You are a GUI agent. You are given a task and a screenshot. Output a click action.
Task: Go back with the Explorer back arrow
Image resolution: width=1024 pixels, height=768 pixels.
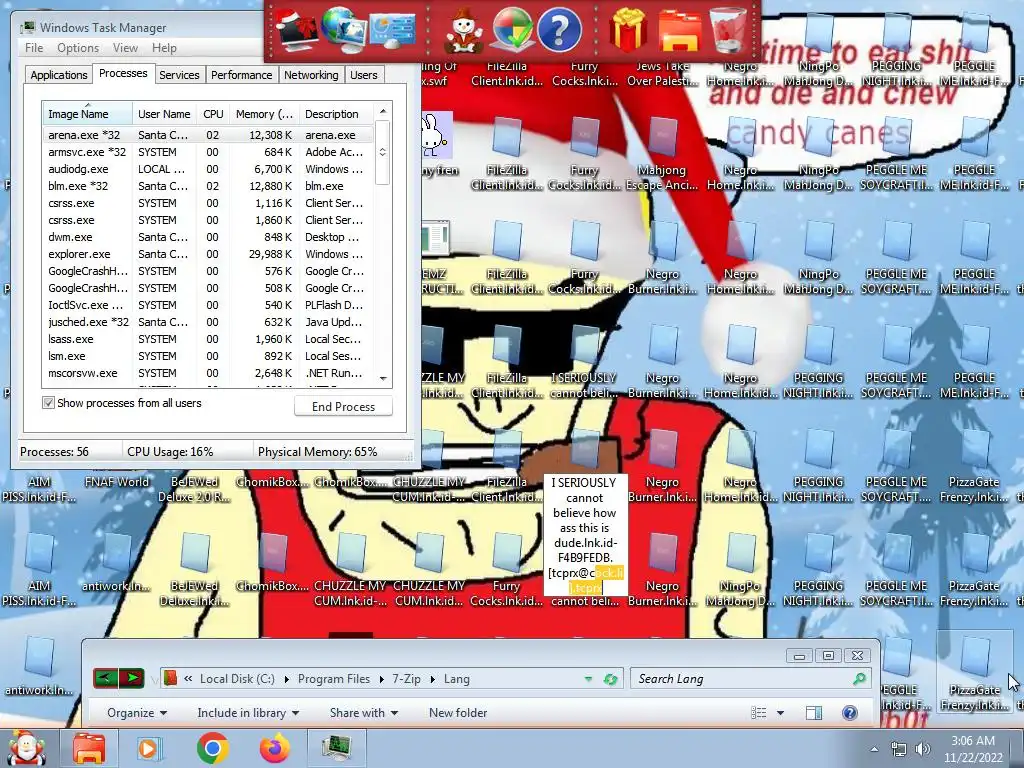click(105, 679)
